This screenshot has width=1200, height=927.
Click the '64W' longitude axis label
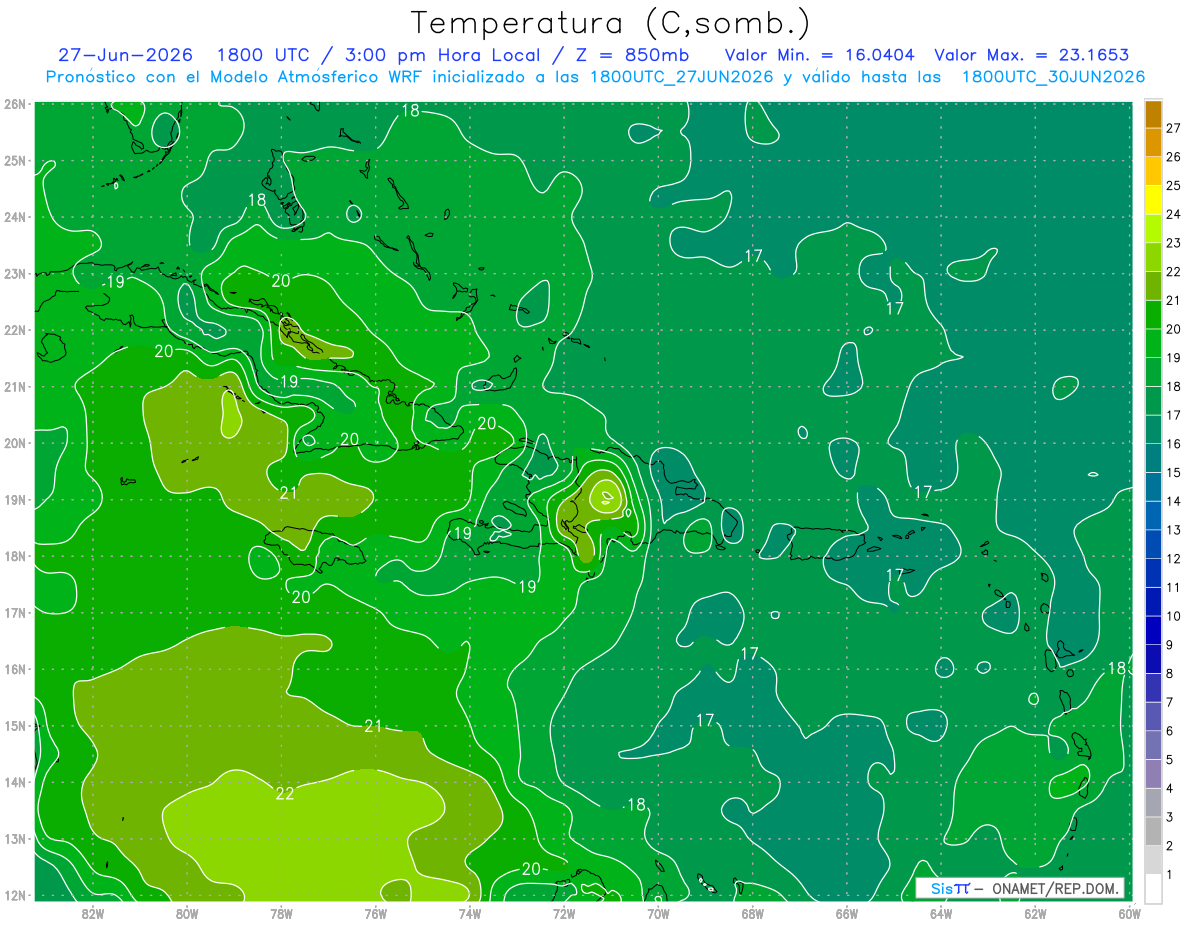point(941,913)
